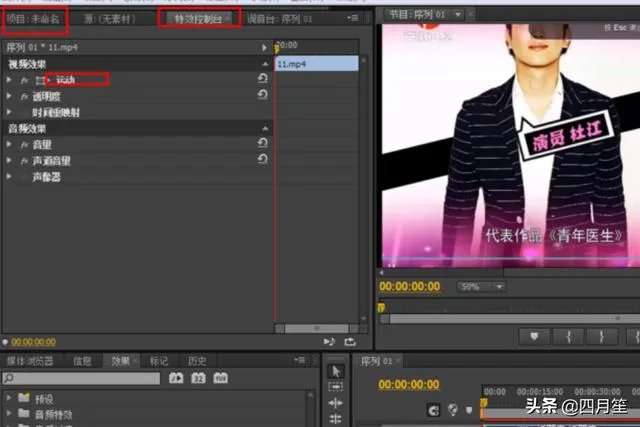Reset the 音量 audio effect
640x427 pixels.
[262, 142]
